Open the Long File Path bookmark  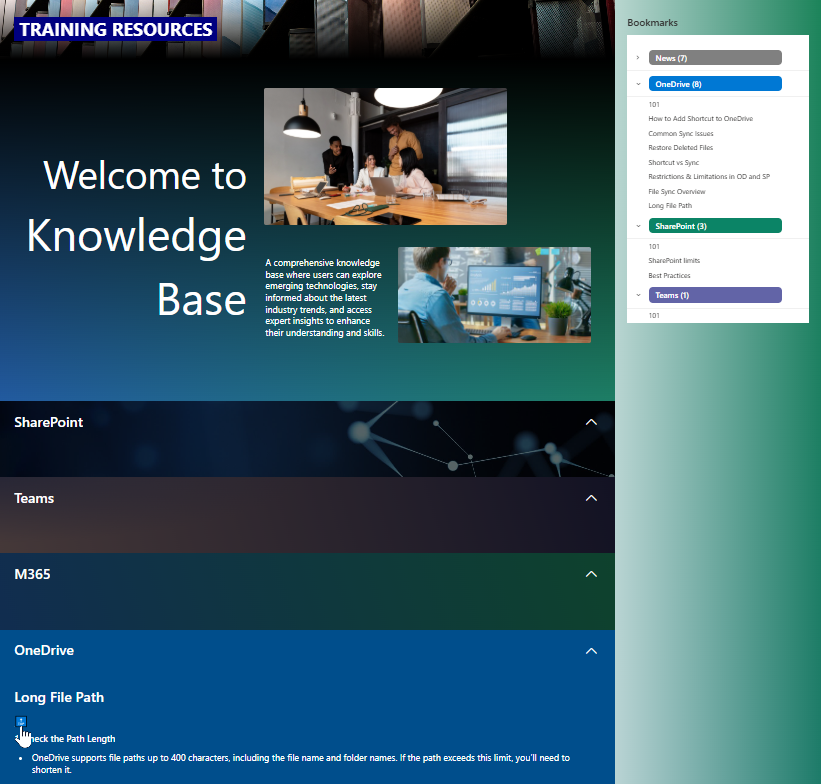click(x=670, y=205)
